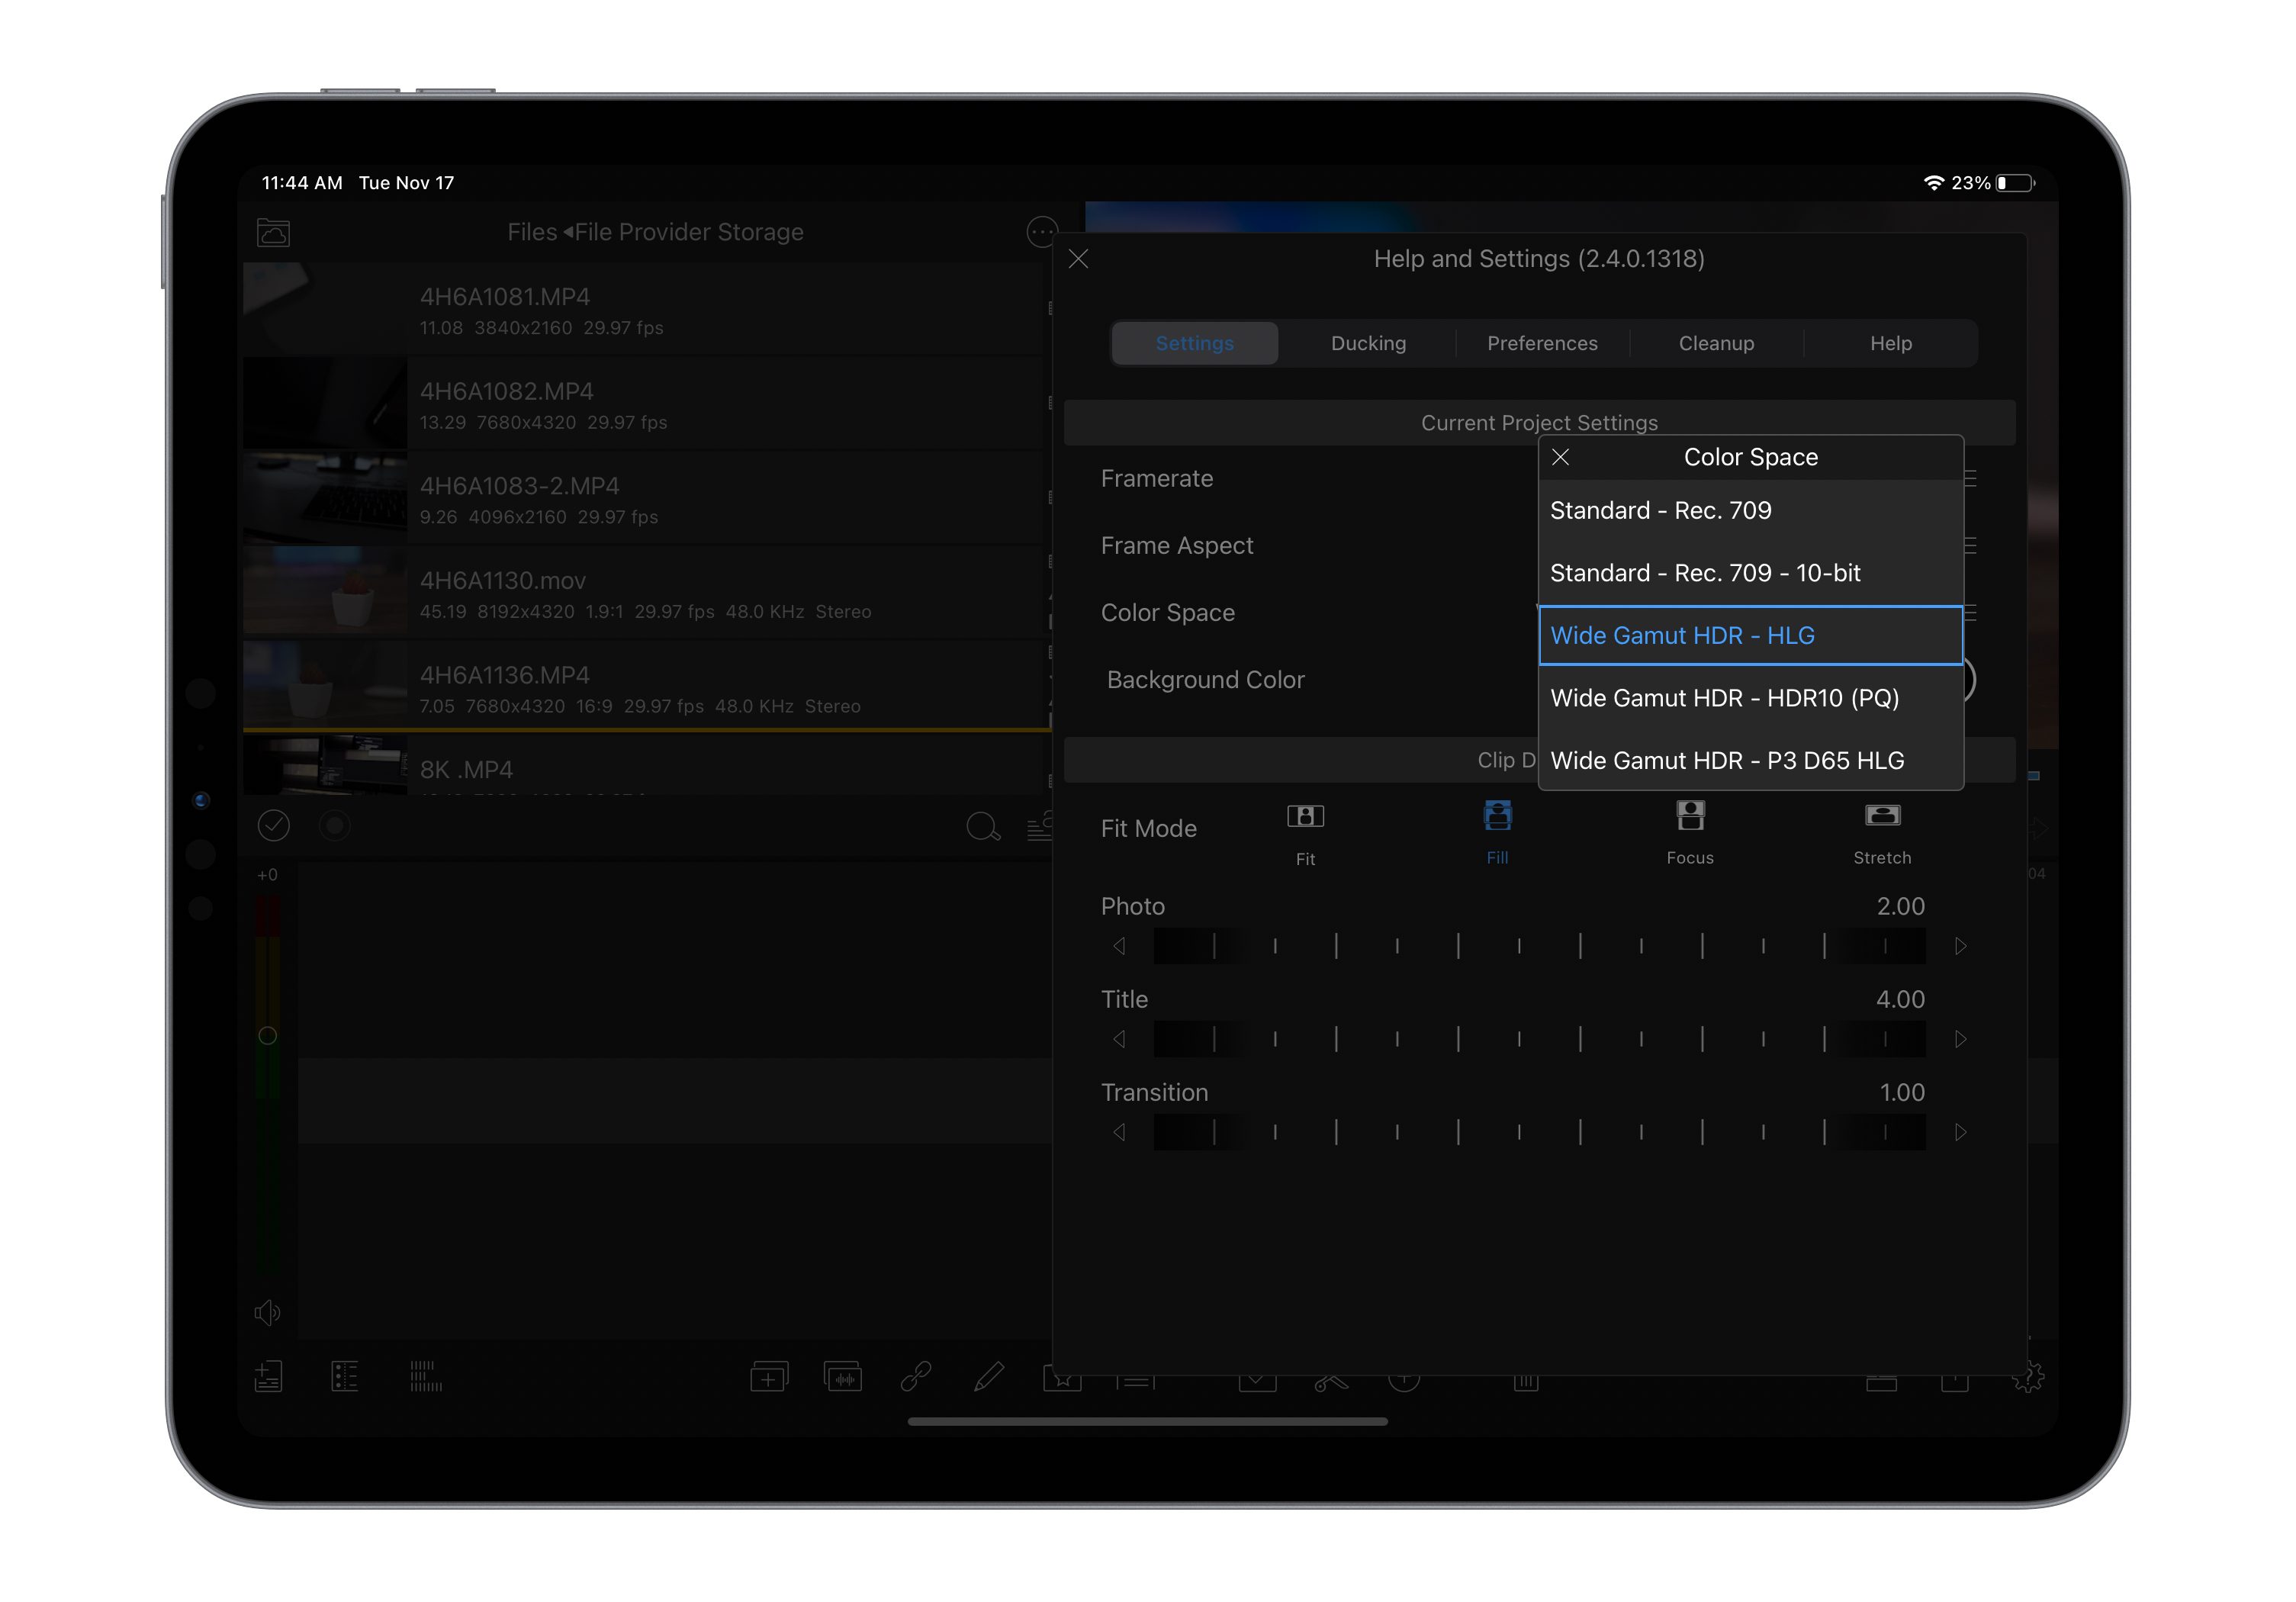The image size is (2296, 1602).
Task: Open the audio mixer bars icon
Action: pos(425,1377)
